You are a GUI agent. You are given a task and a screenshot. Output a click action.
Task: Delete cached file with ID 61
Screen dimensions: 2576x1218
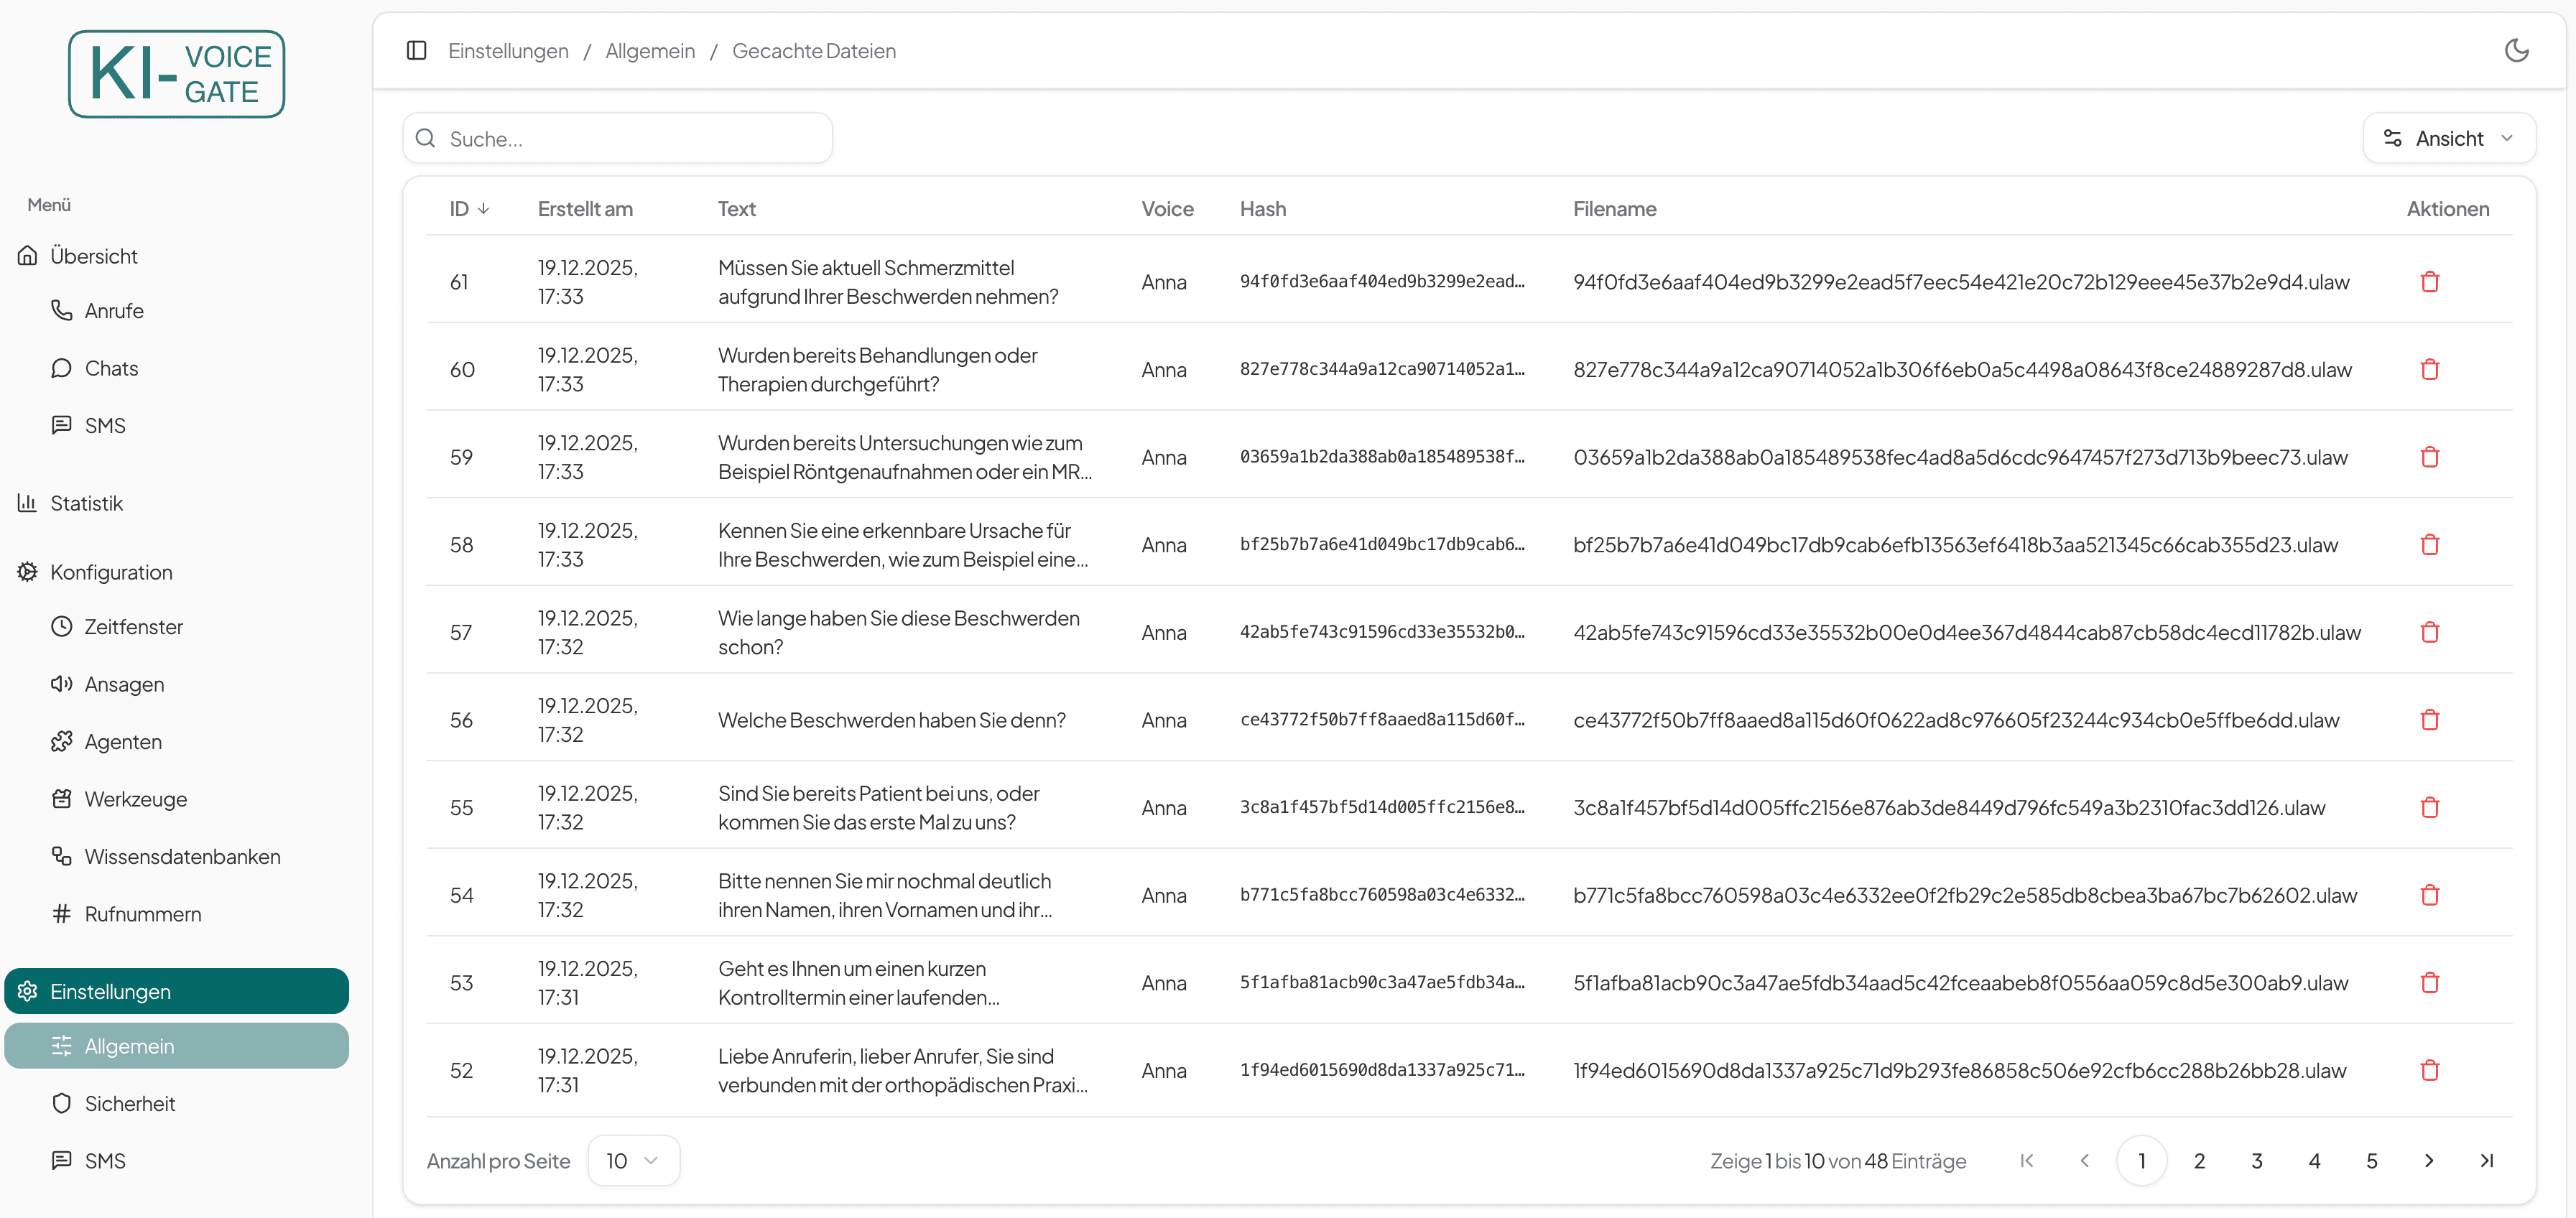2429,282
